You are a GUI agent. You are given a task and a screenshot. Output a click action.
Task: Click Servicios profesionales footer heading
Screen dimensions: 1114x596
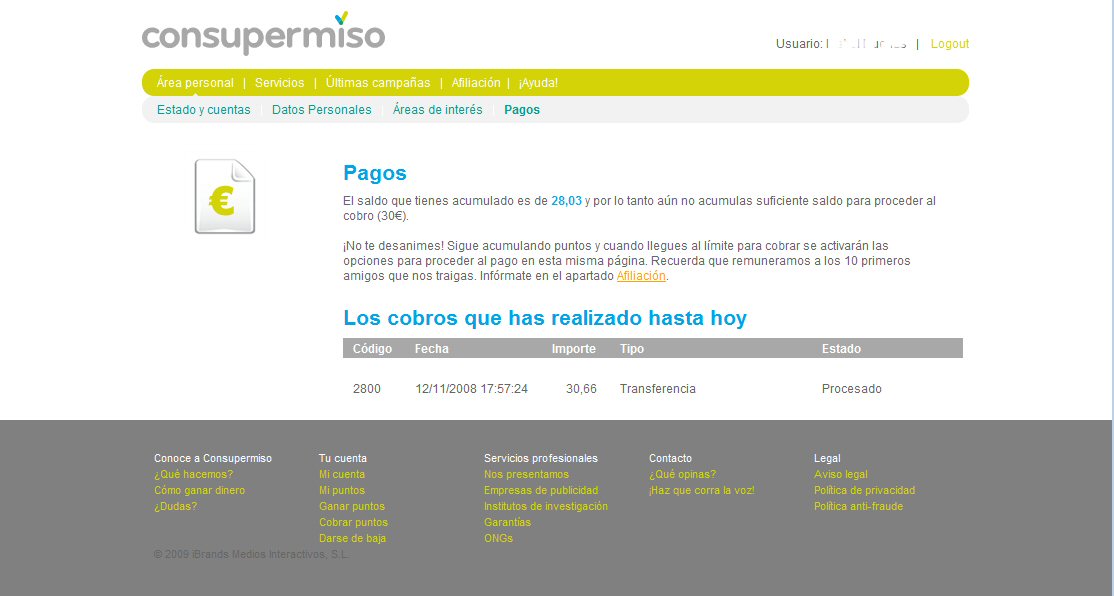[541, 458]
